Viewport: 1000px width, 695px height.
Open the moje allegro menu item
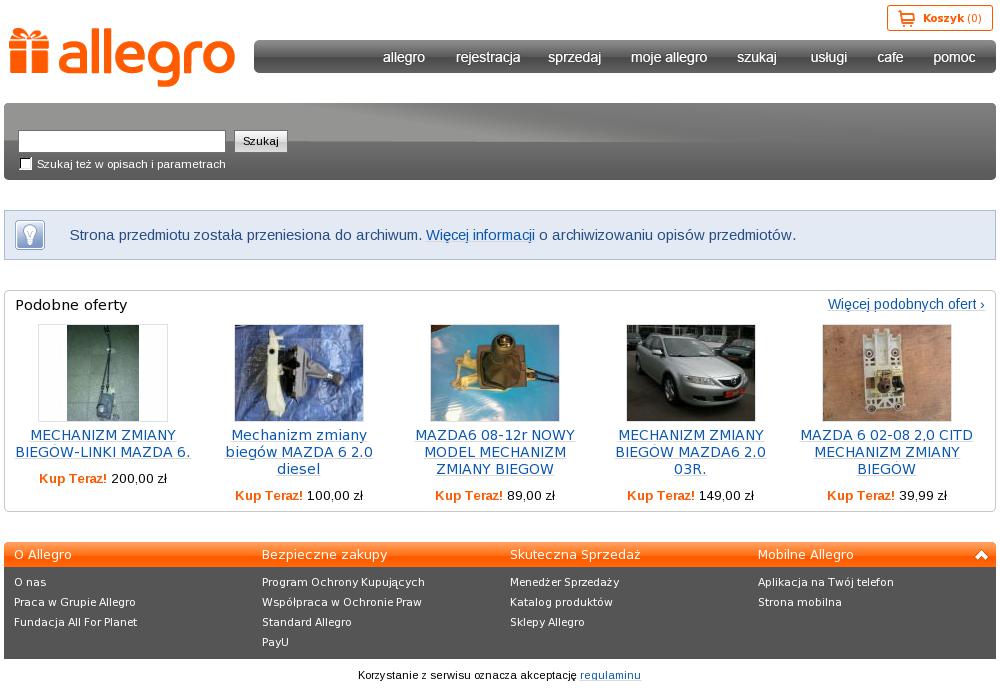(669, 57)
